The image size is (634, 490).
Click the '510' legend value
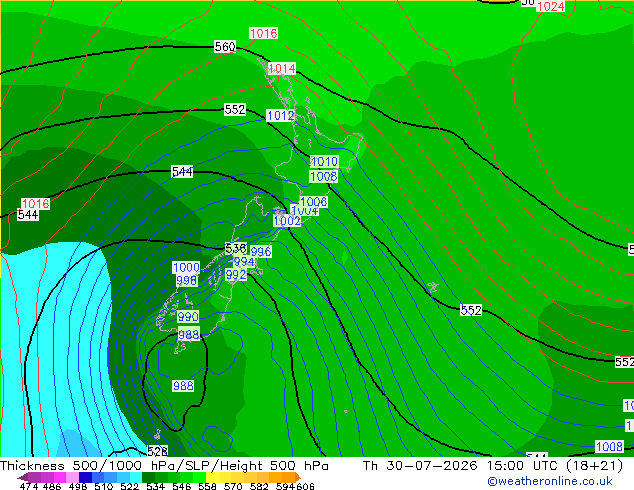[x=104, y=486]
